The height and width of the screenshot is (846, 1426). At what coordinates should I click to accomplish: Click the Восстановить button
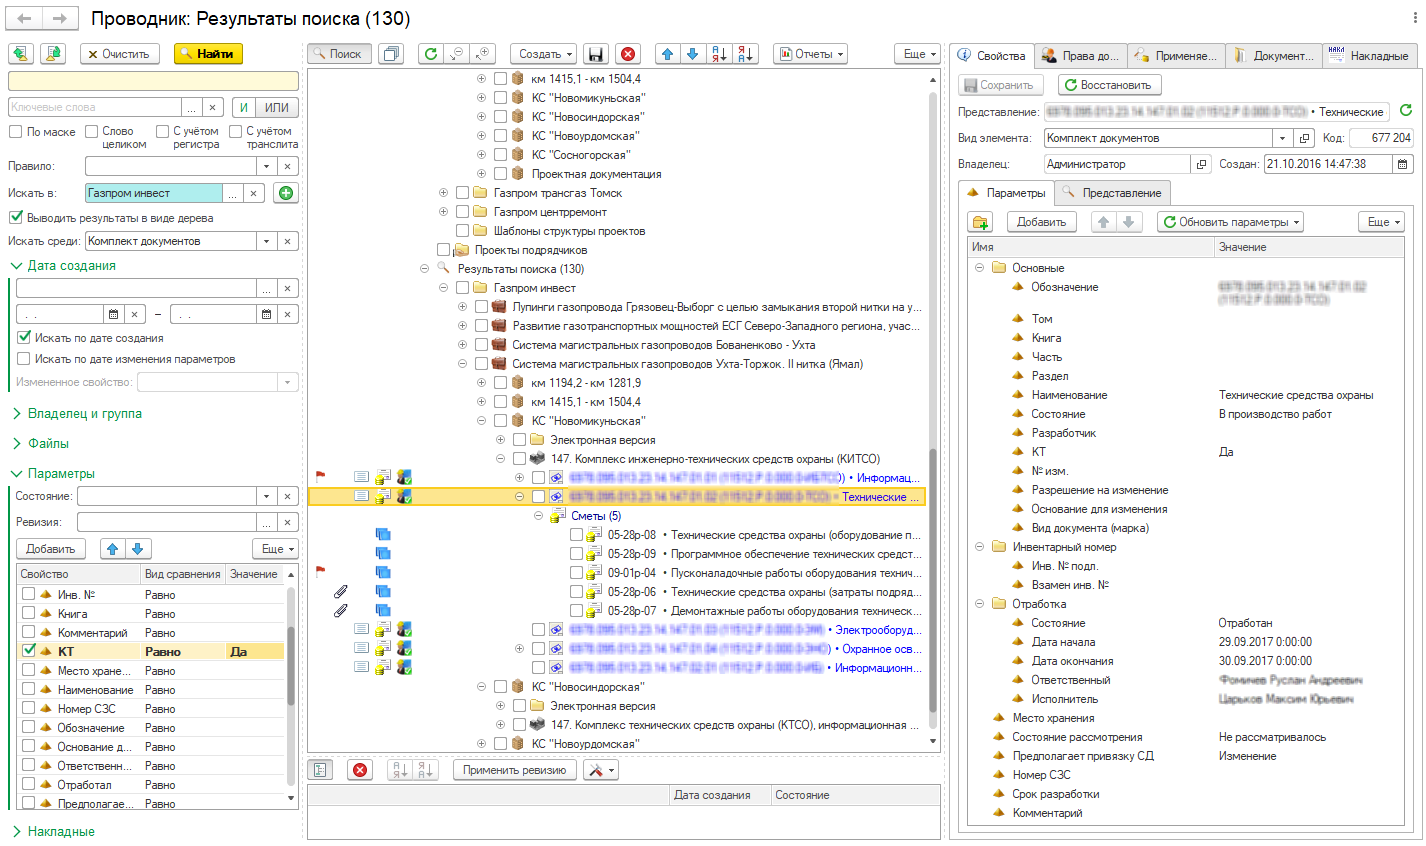[1107, 85]
